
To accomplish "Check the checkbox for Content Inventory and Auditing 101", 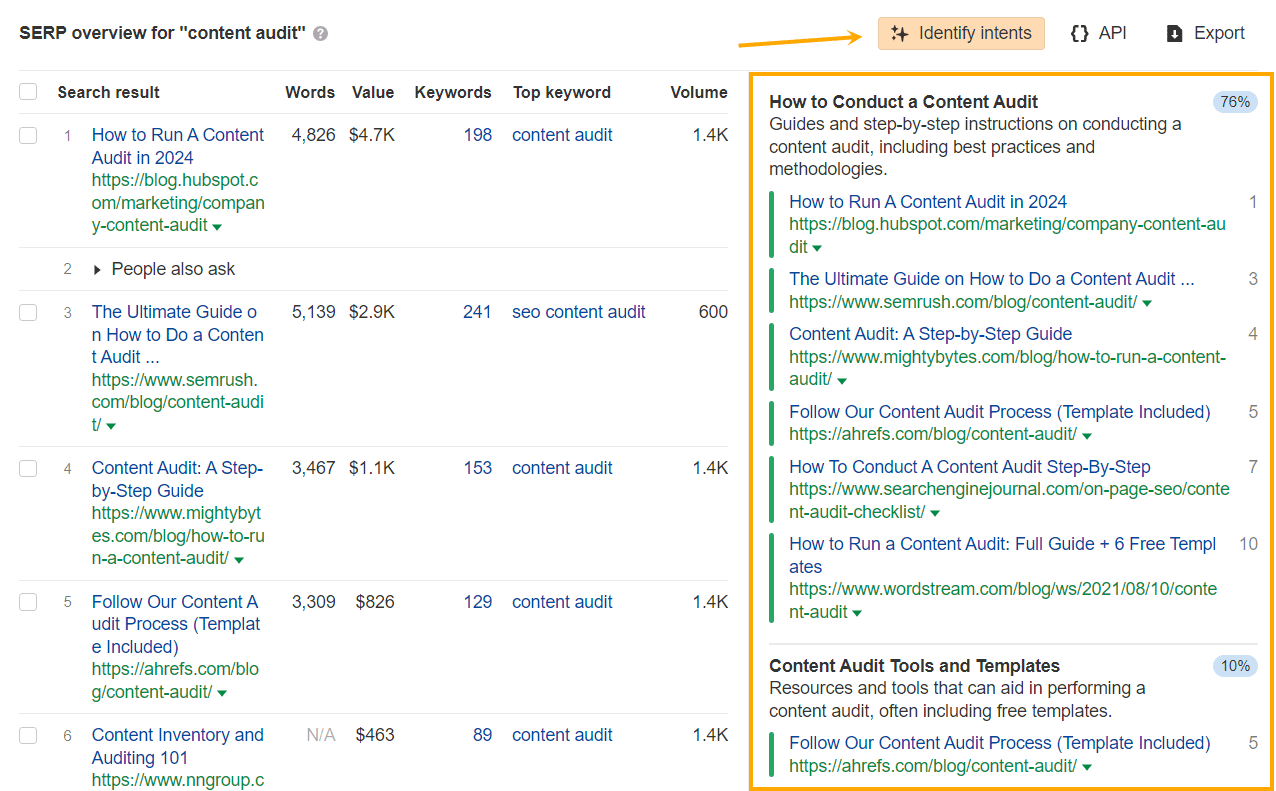I will click(x=28, y=735).
